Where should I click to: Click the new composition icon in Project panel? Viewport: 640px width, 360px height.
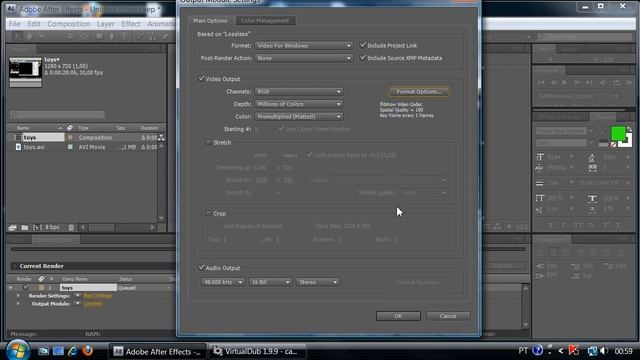click(37, 227)
